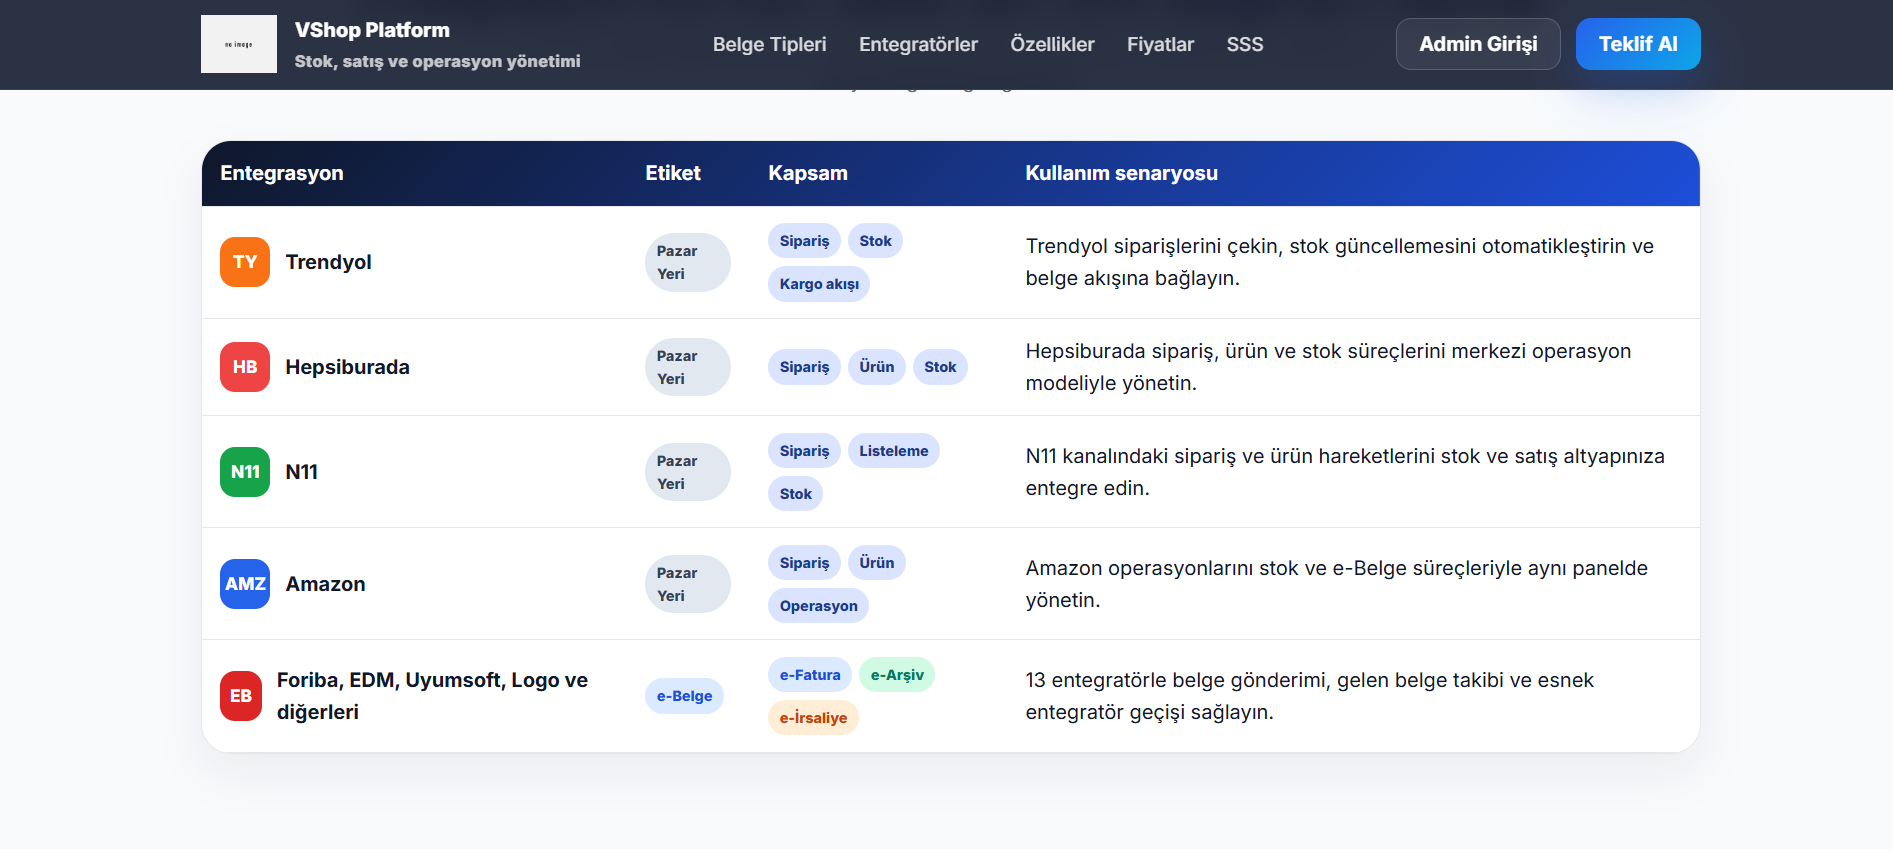Navigate to Fiyatlar page
Screen dimensions: 1893x856
click(x=1160, y=44)
